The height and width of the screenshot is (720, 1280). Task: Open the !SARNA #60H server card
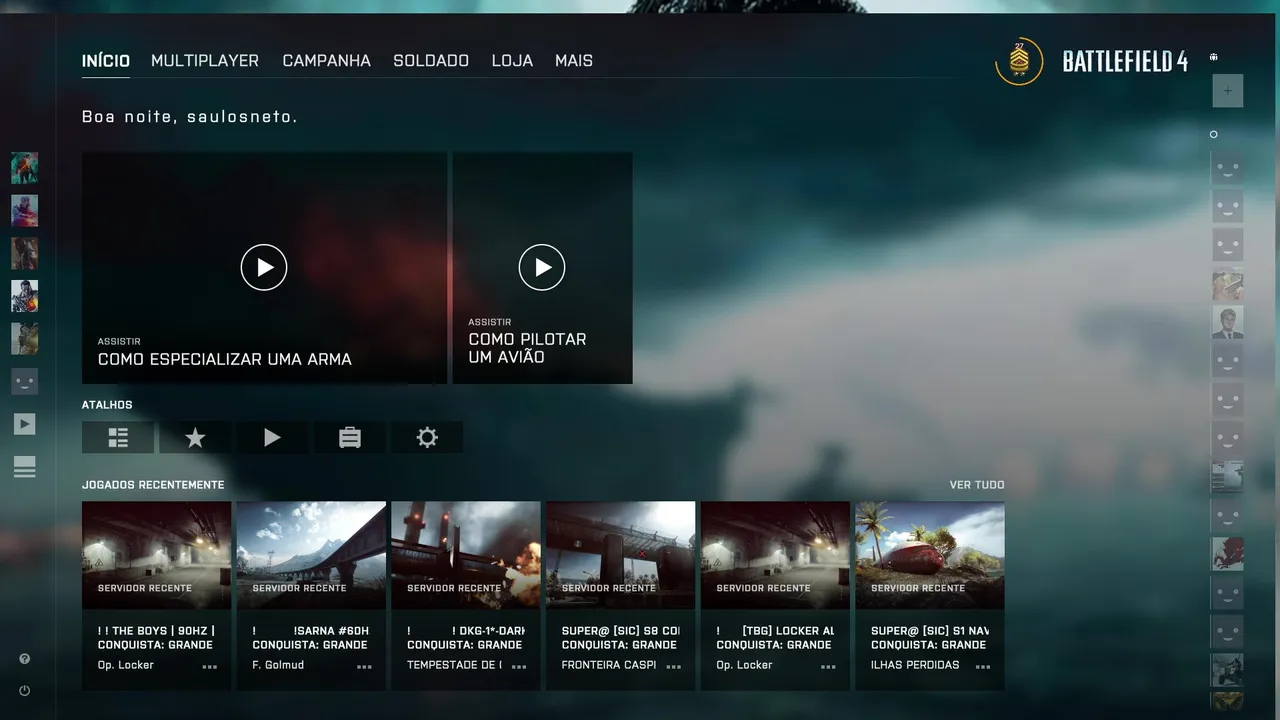[311, 595]
